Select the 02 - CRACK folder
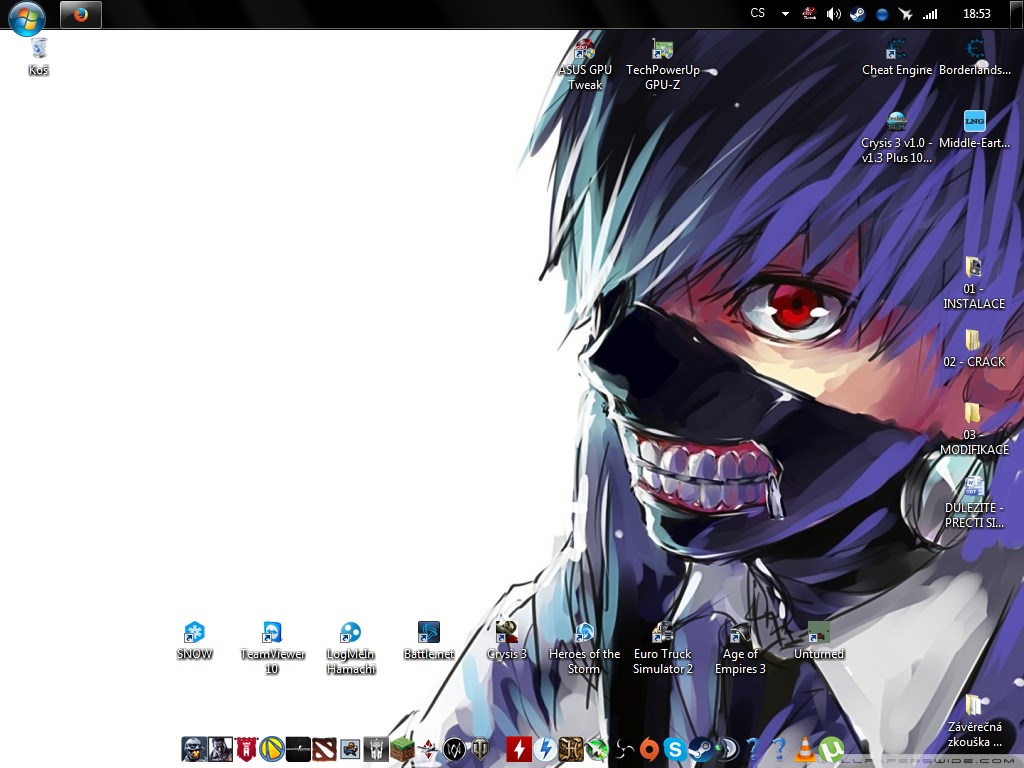The width and height of the screenshot is (1024, 768). pos(973,347)
